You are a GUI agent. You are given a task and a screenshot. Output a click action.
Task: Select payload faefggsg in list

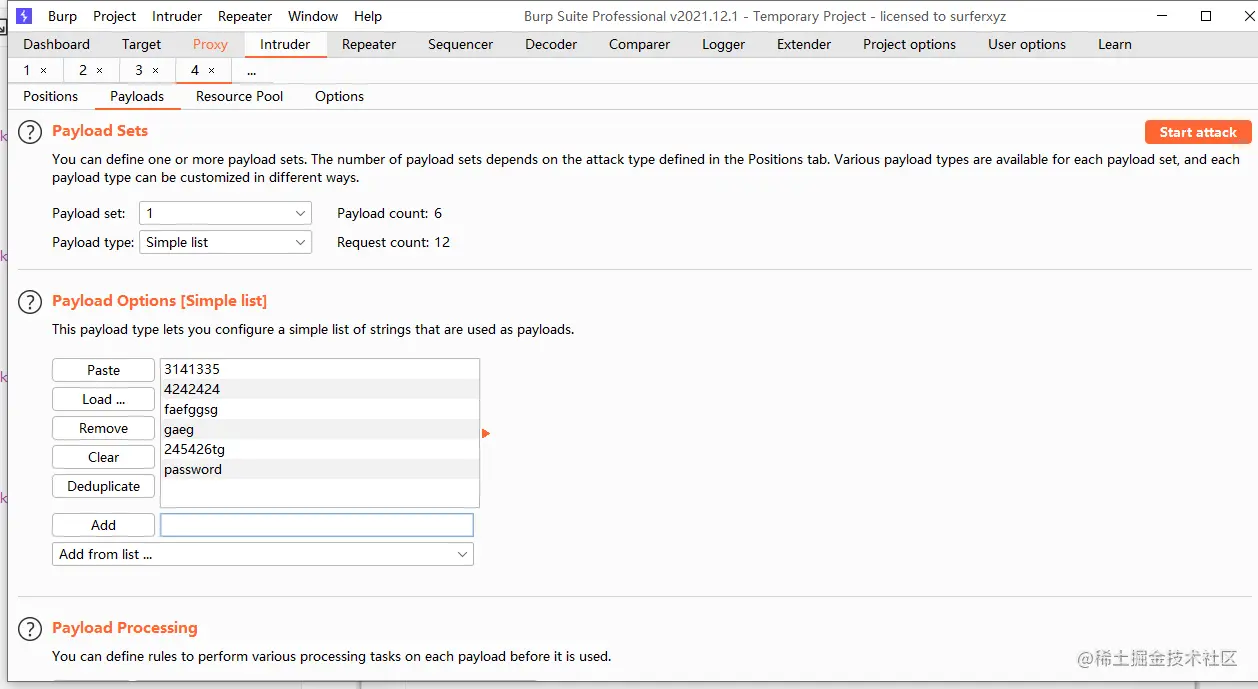pos(320,409)
